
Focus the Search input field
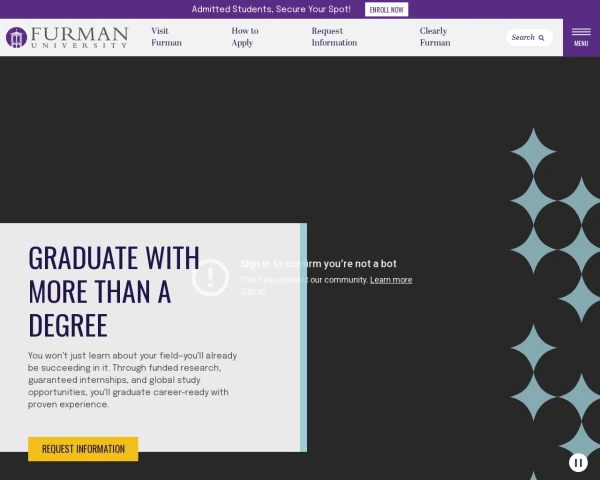(529, 38)
